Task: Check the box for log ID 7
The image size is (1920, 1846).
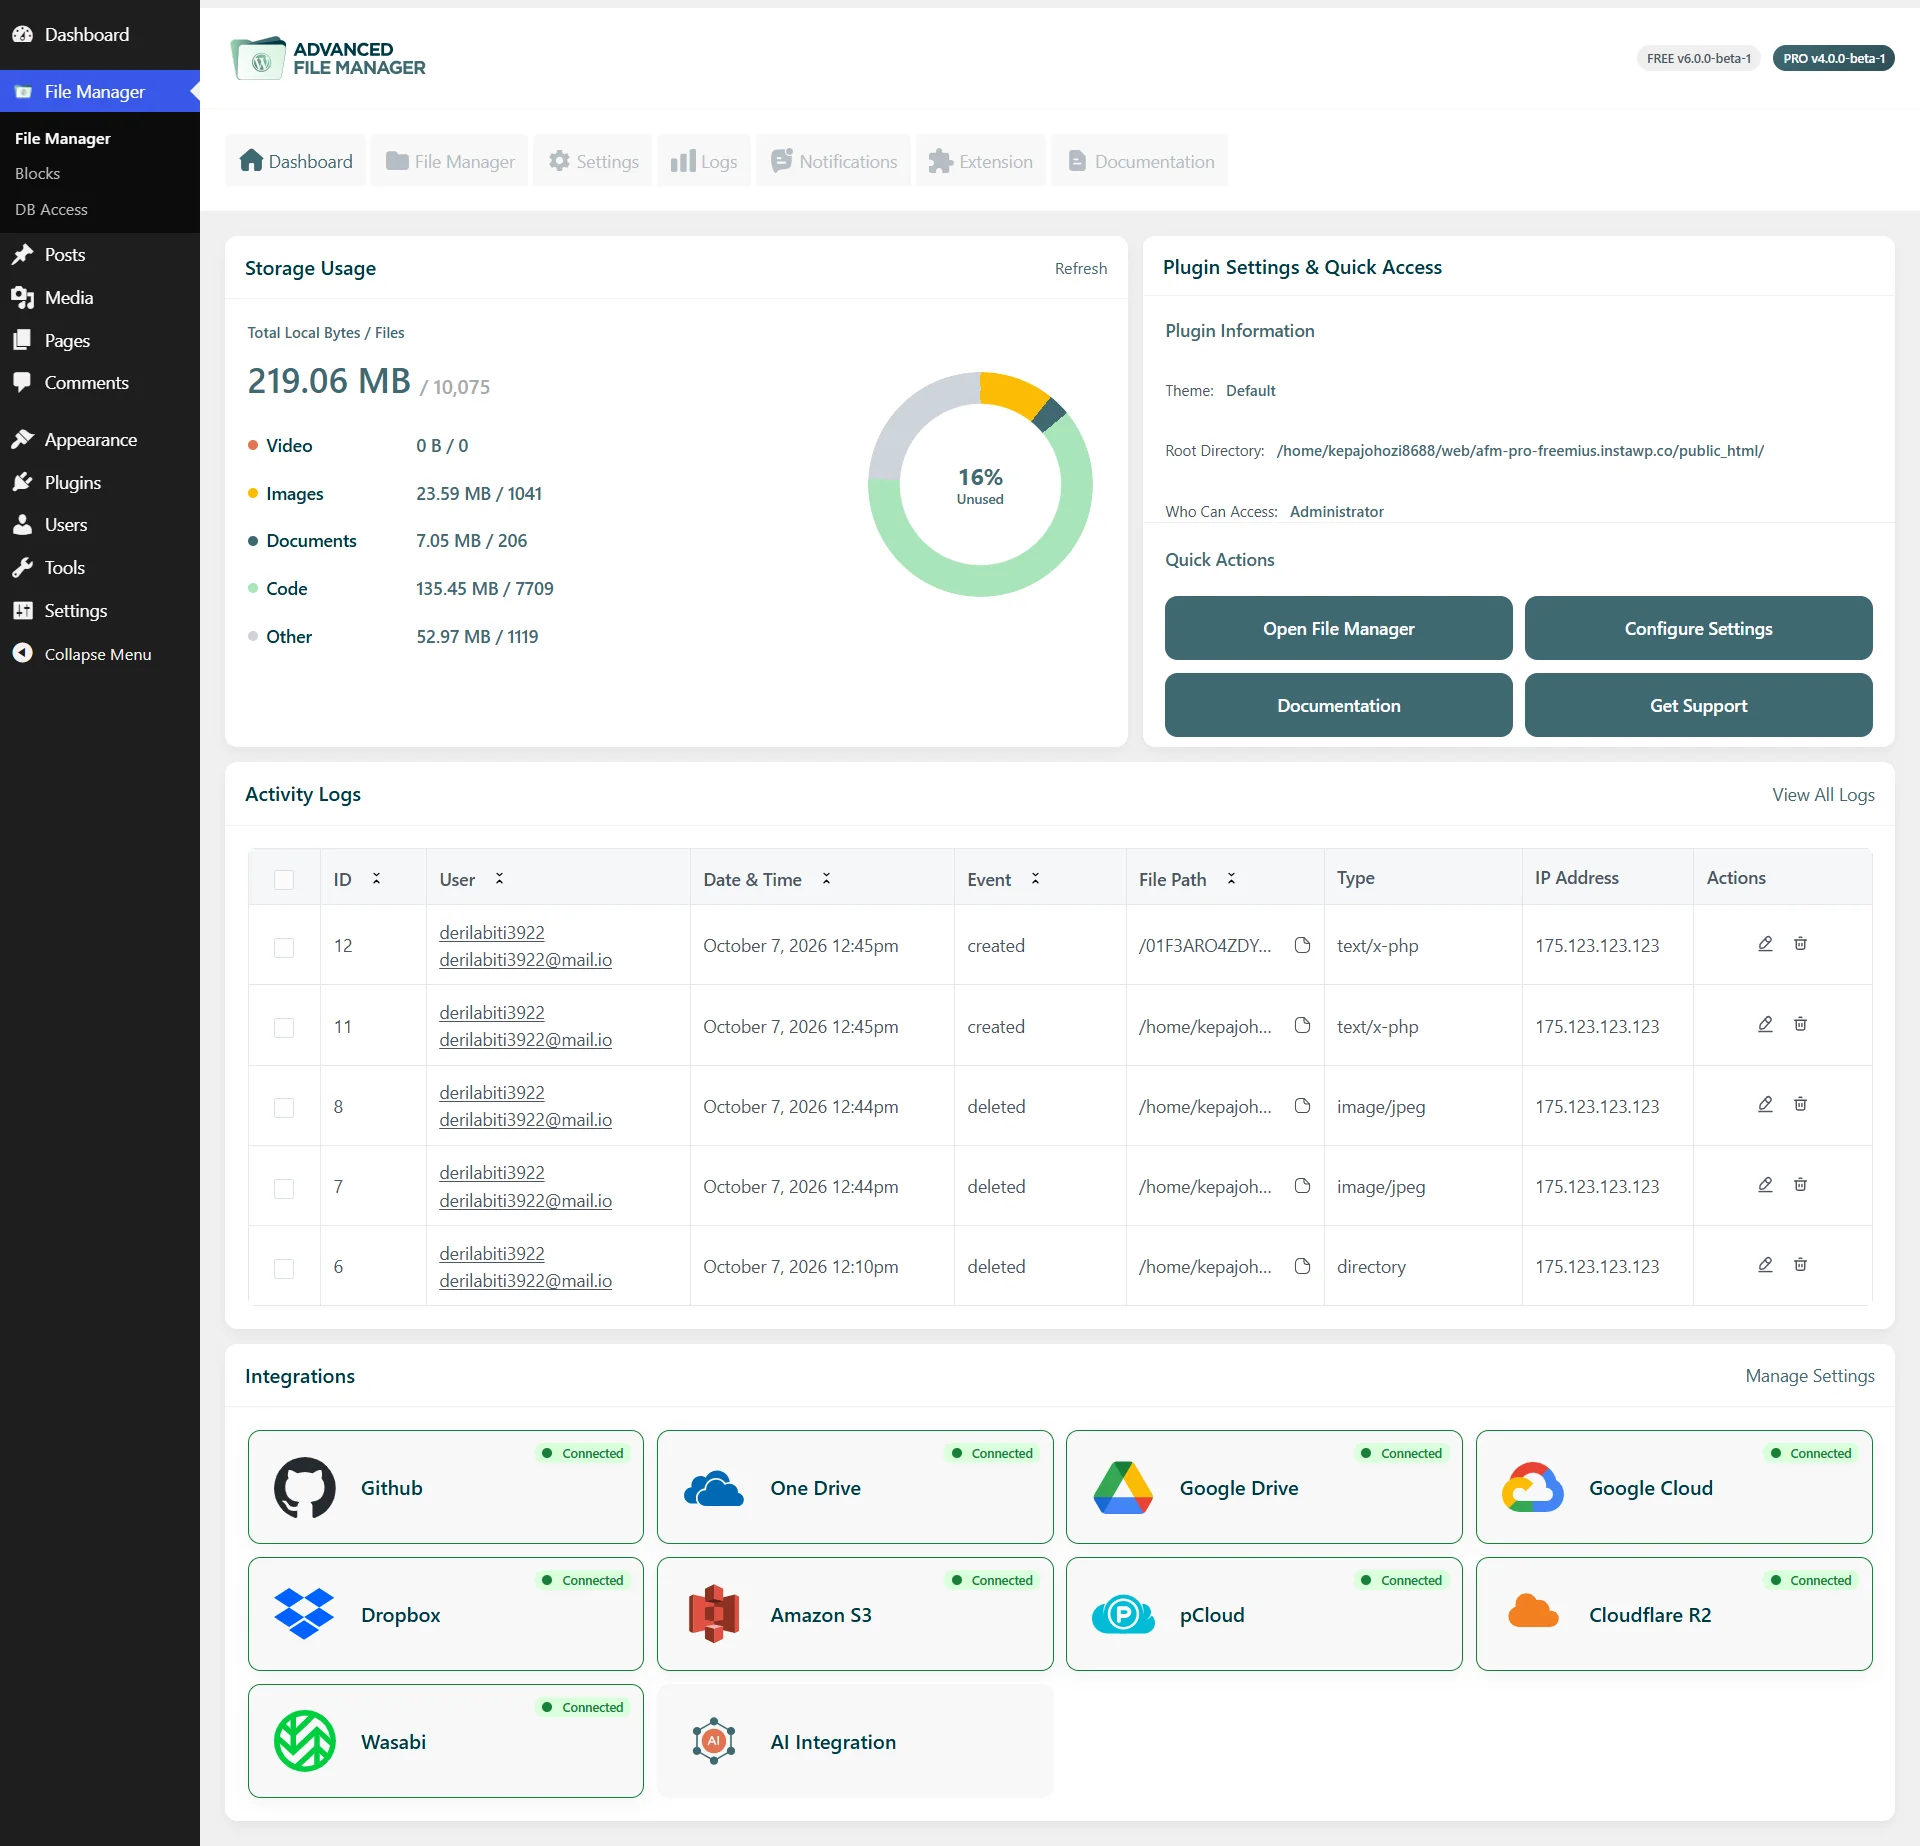Action: [284, 1188]
